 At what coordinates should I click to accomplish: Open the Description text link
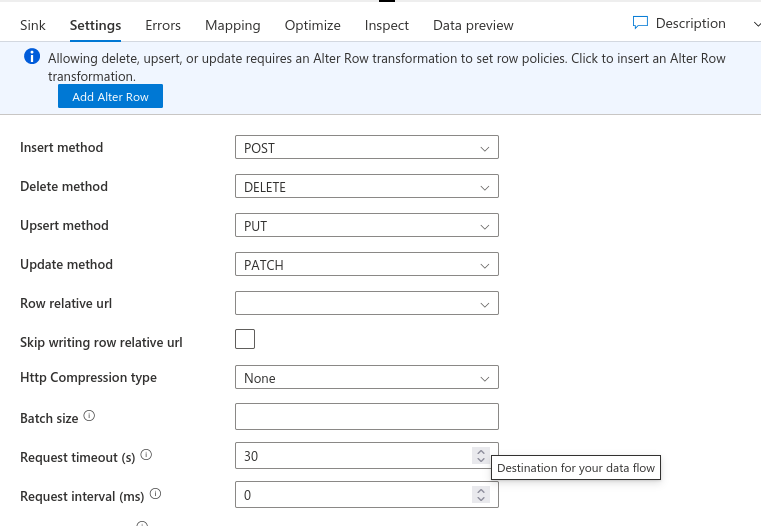point(691,23)
